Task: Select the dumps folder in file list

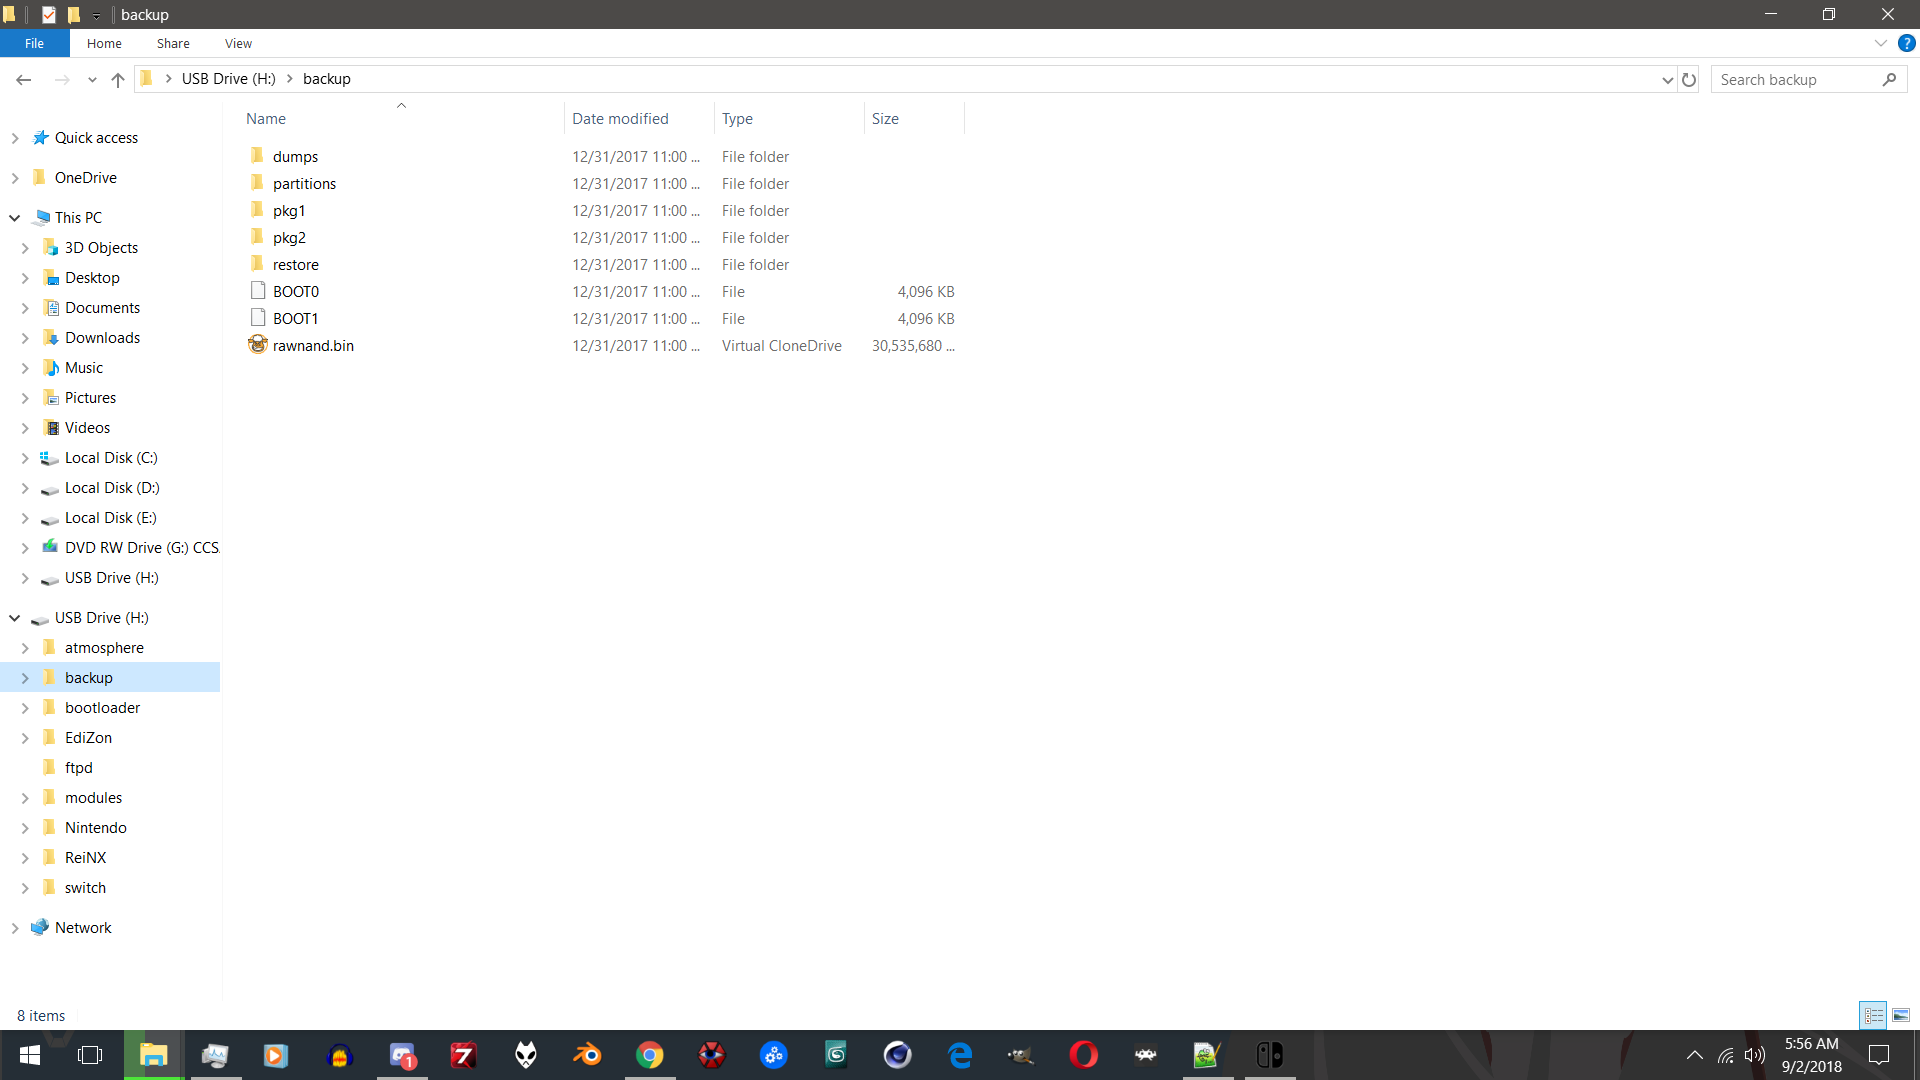Action: click(x=295, y=156)
